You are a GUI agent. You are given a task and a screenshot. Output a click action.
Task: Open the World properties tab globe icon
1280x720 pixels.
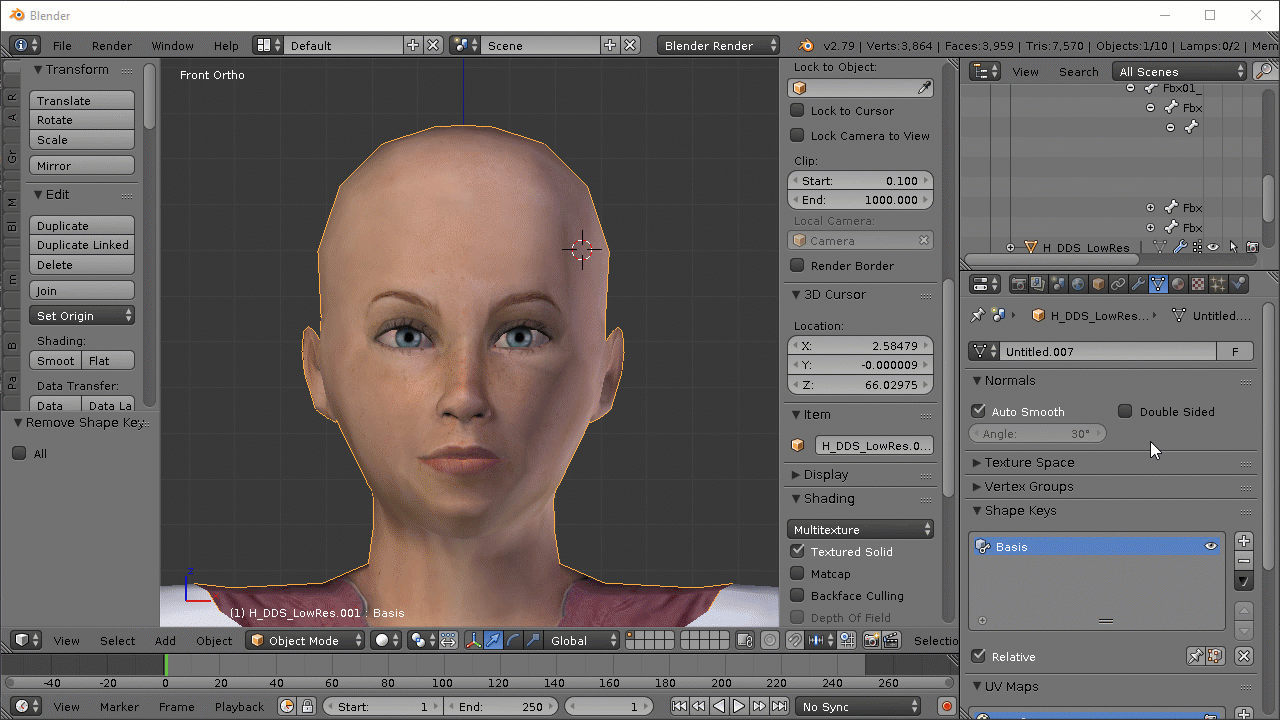point(1078,285)
